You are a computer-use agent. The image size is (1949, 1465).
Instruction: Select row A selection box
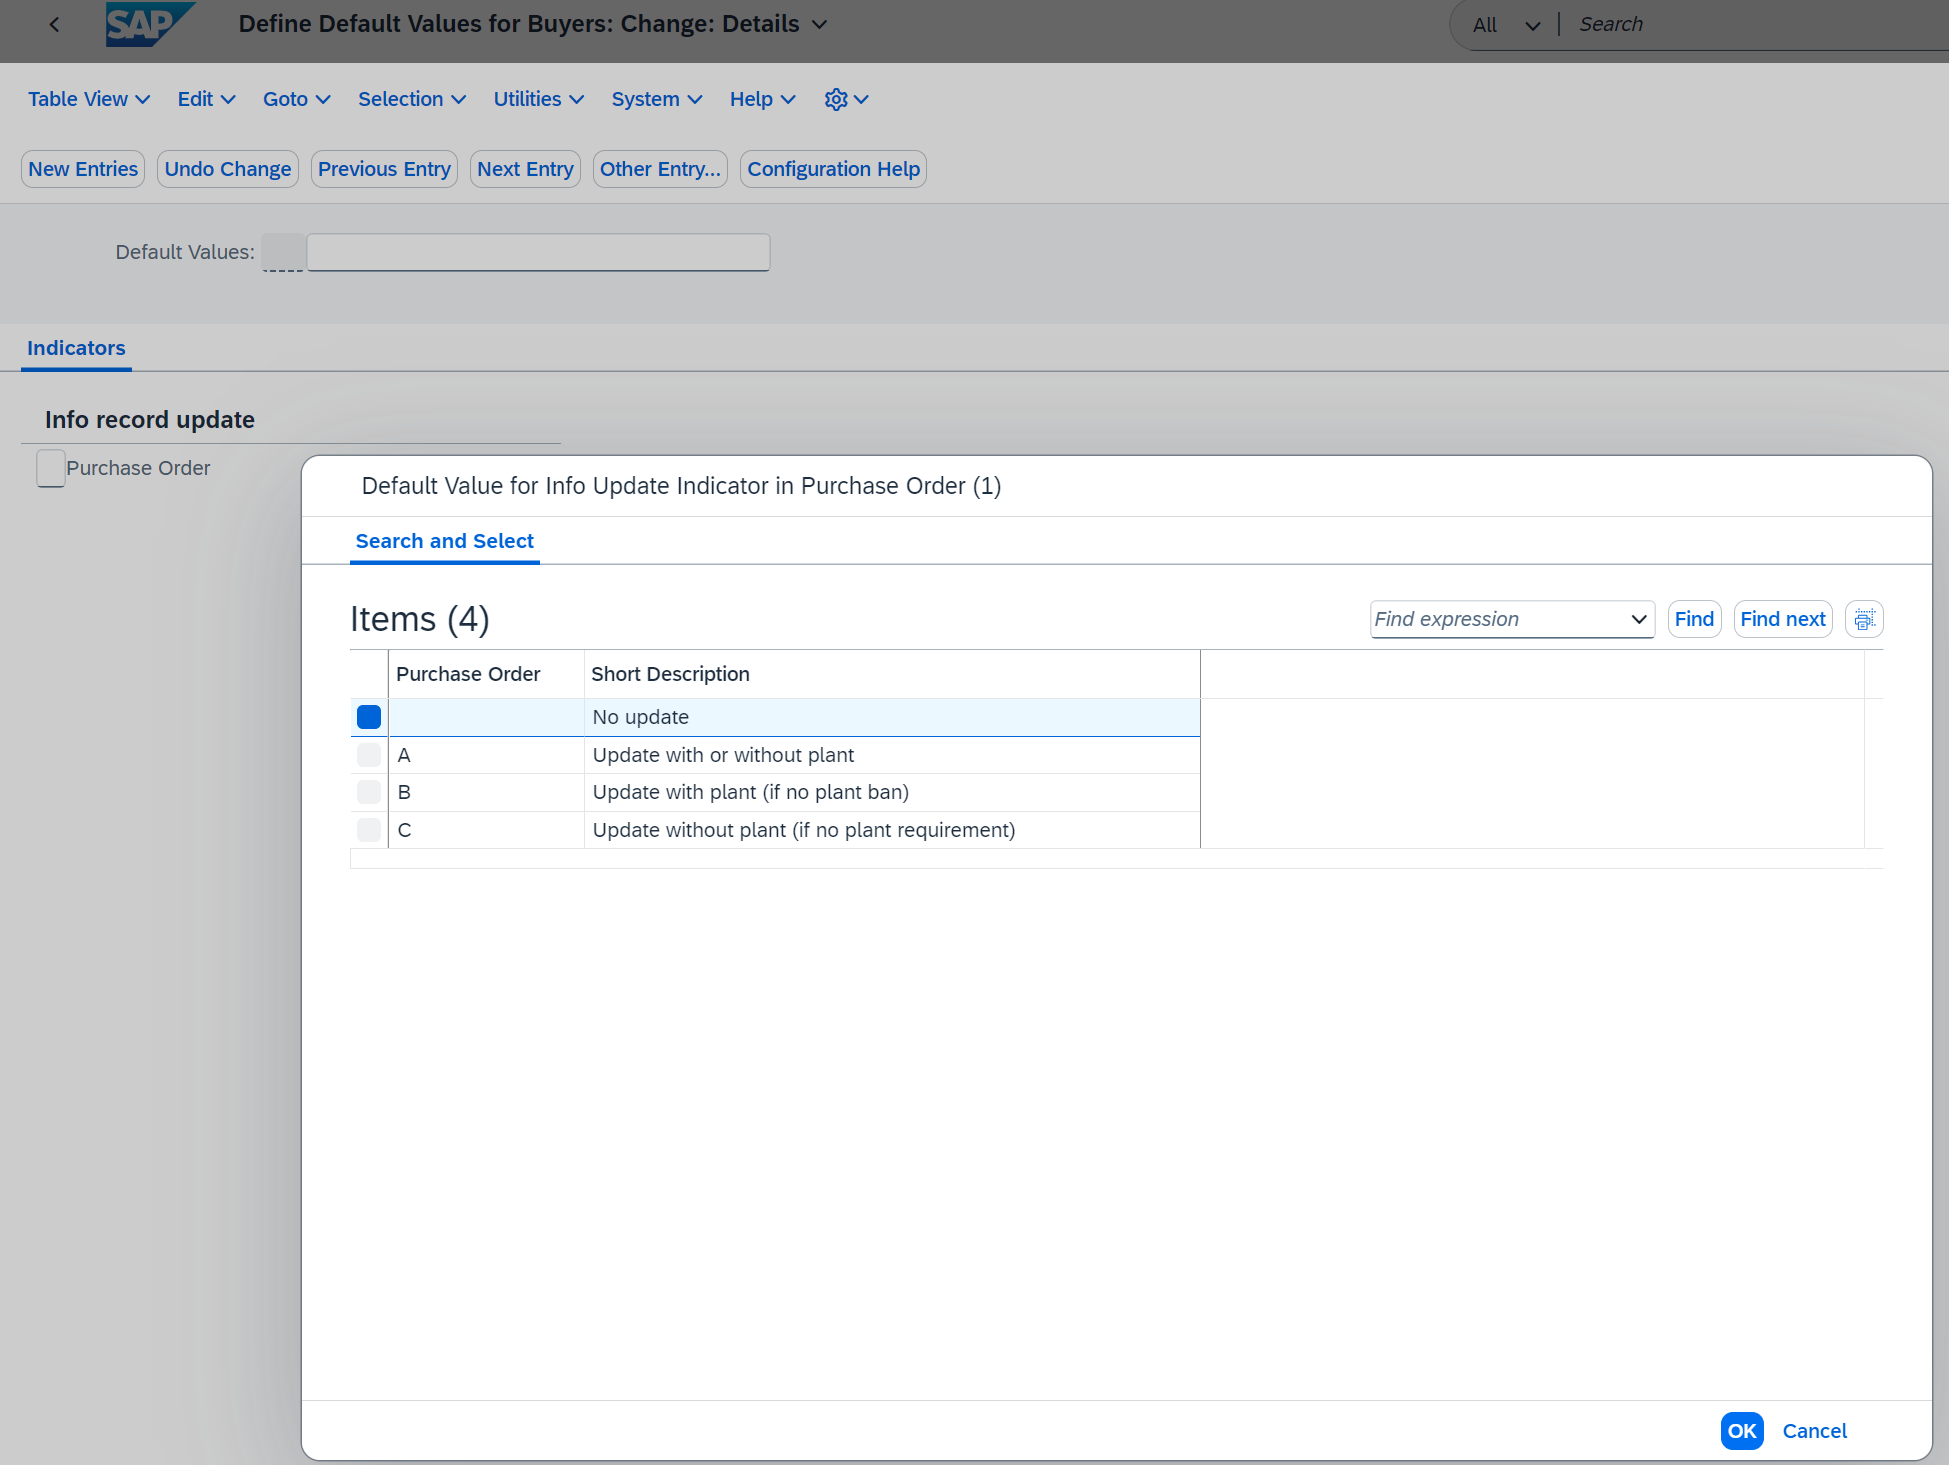click(369, 755)
